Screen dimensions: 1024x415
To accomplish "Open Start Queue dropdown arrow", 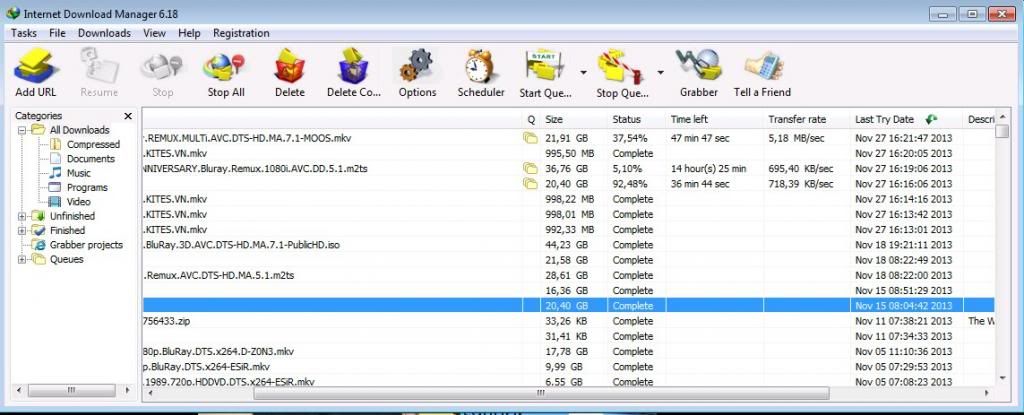I will (x=583, y=73).
